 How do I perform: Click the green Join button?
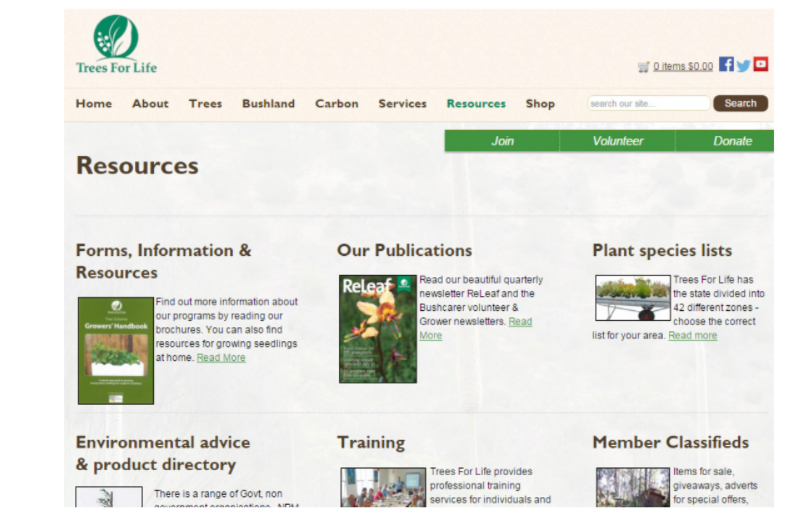click(x=502, y=141)
